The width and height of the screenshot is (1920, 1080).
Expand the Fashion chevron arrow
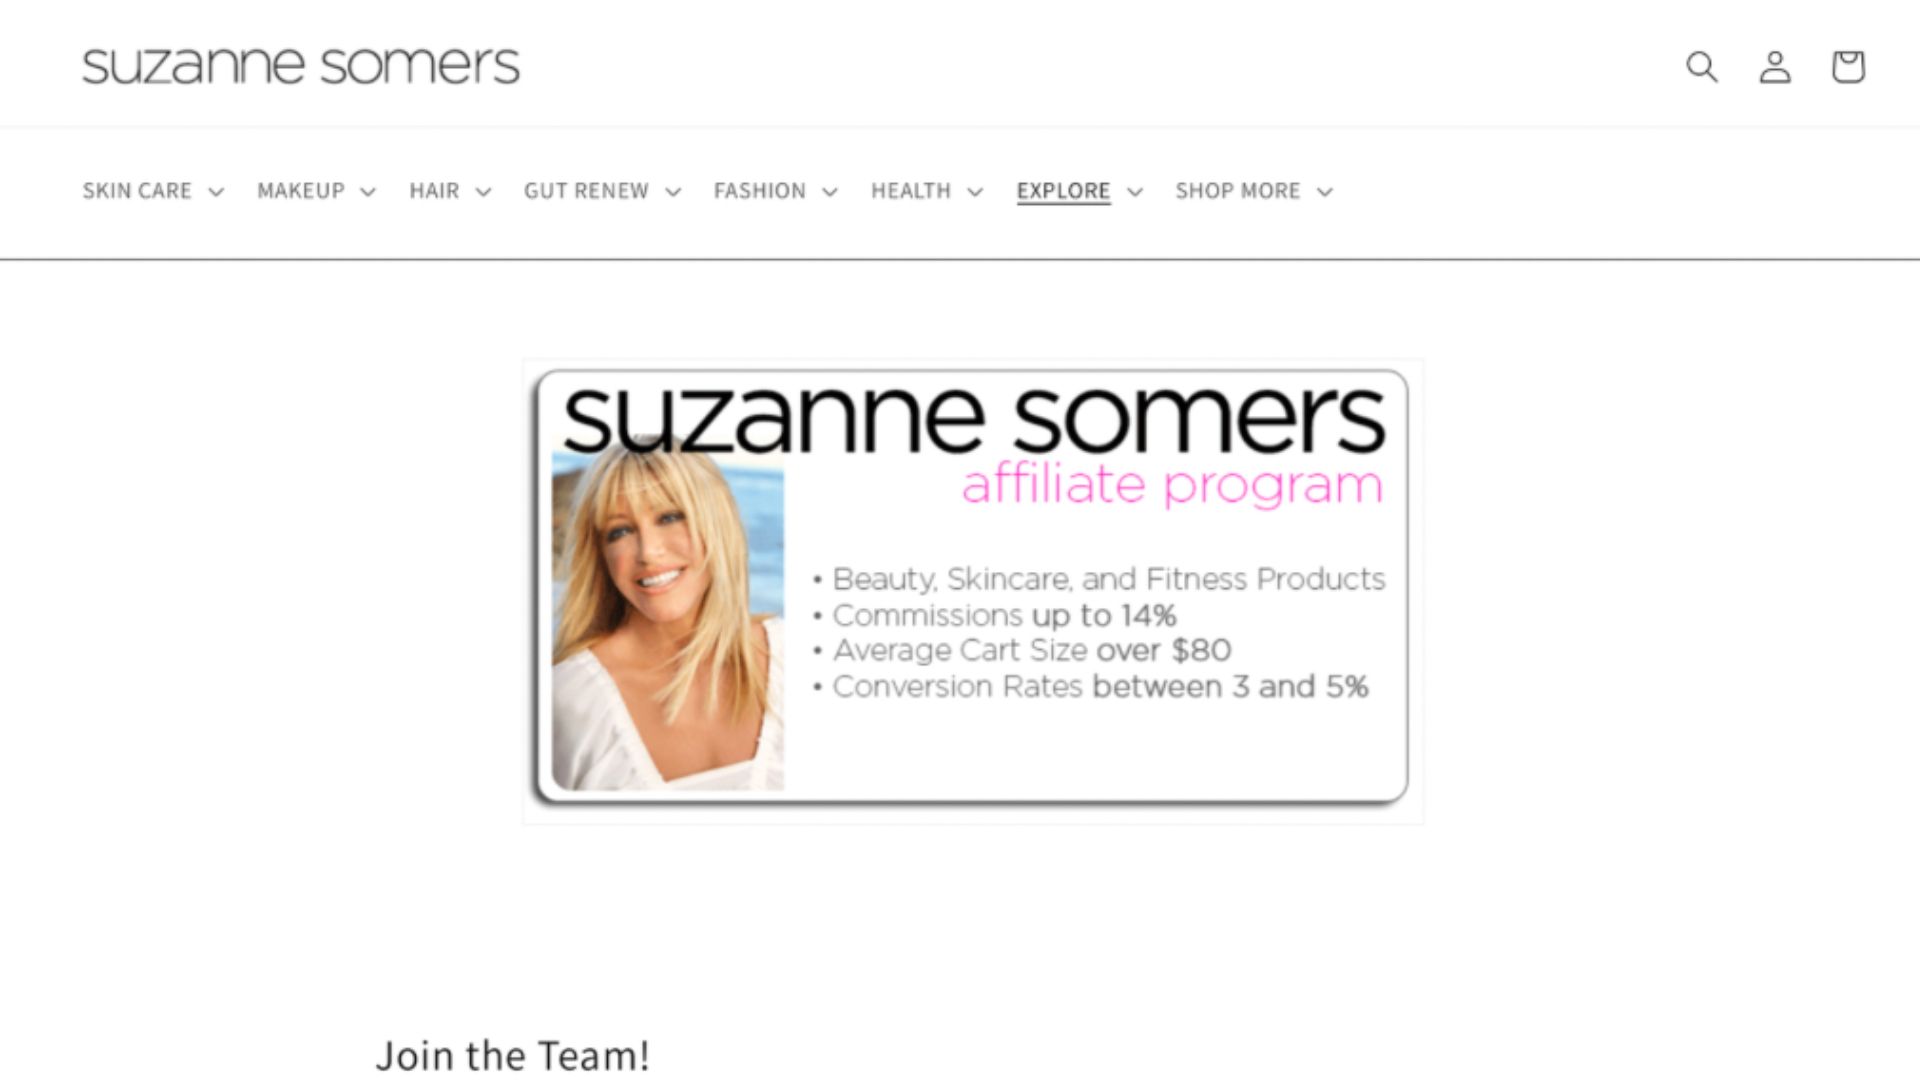[830, 192]
